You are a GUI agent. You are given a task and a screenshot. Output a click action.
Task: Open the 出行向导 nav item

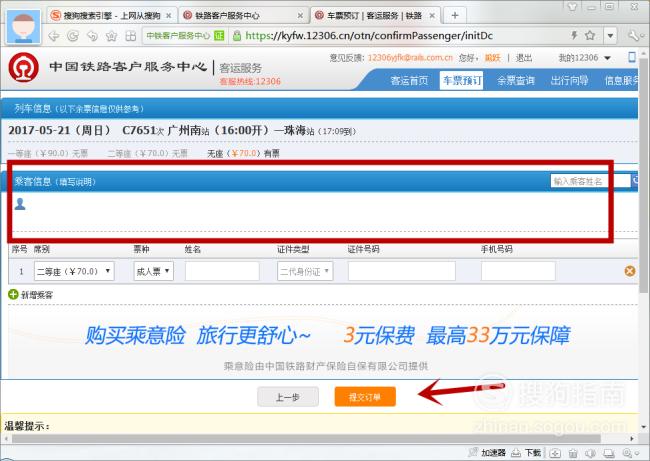[x=569, y=80]
